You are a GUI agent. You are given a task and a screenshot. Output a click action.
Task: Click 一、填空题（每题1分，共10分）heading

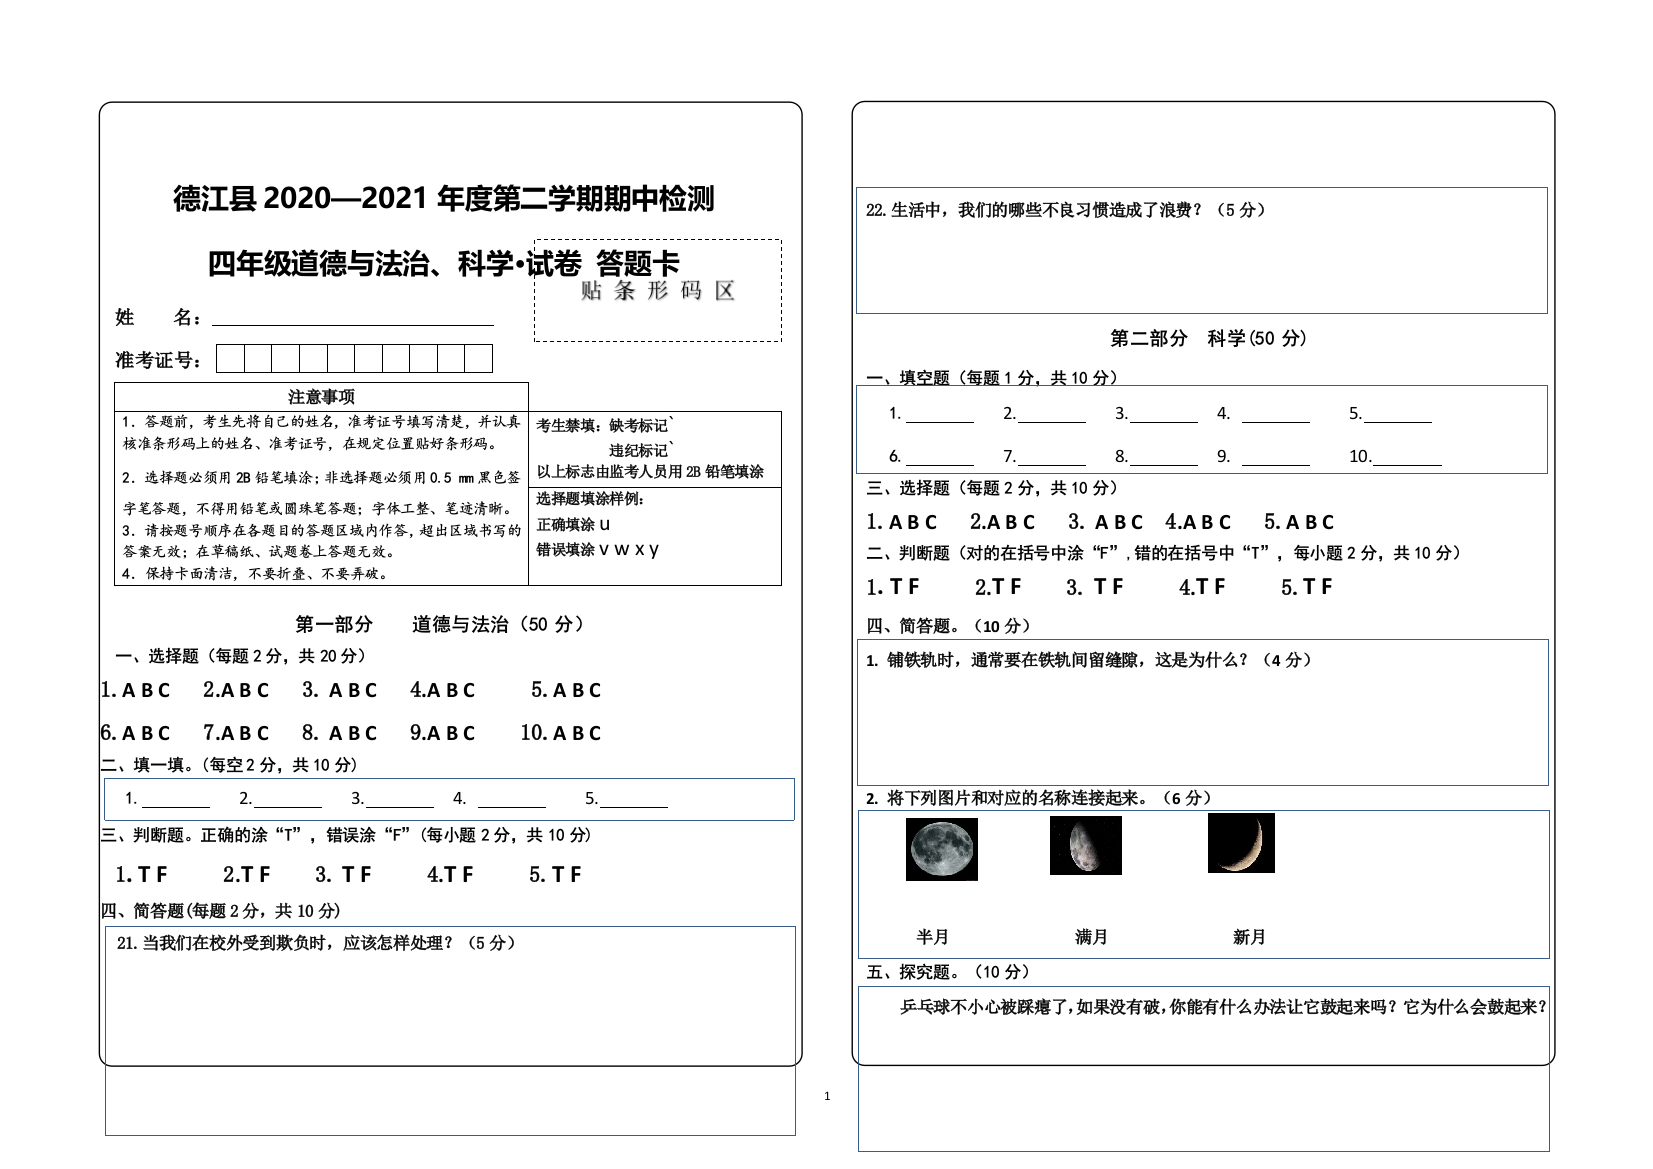(992, 378)
